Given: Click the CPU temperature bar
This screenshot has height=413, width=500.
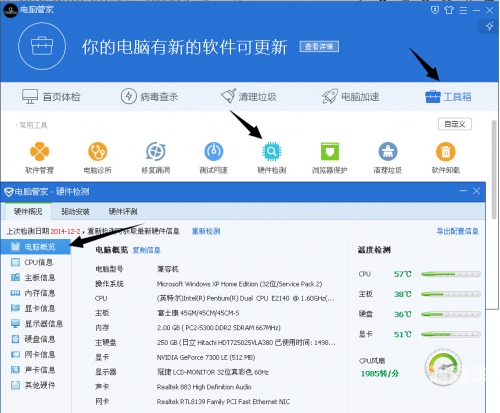Looking at the screenshot, I should point(451,274).
